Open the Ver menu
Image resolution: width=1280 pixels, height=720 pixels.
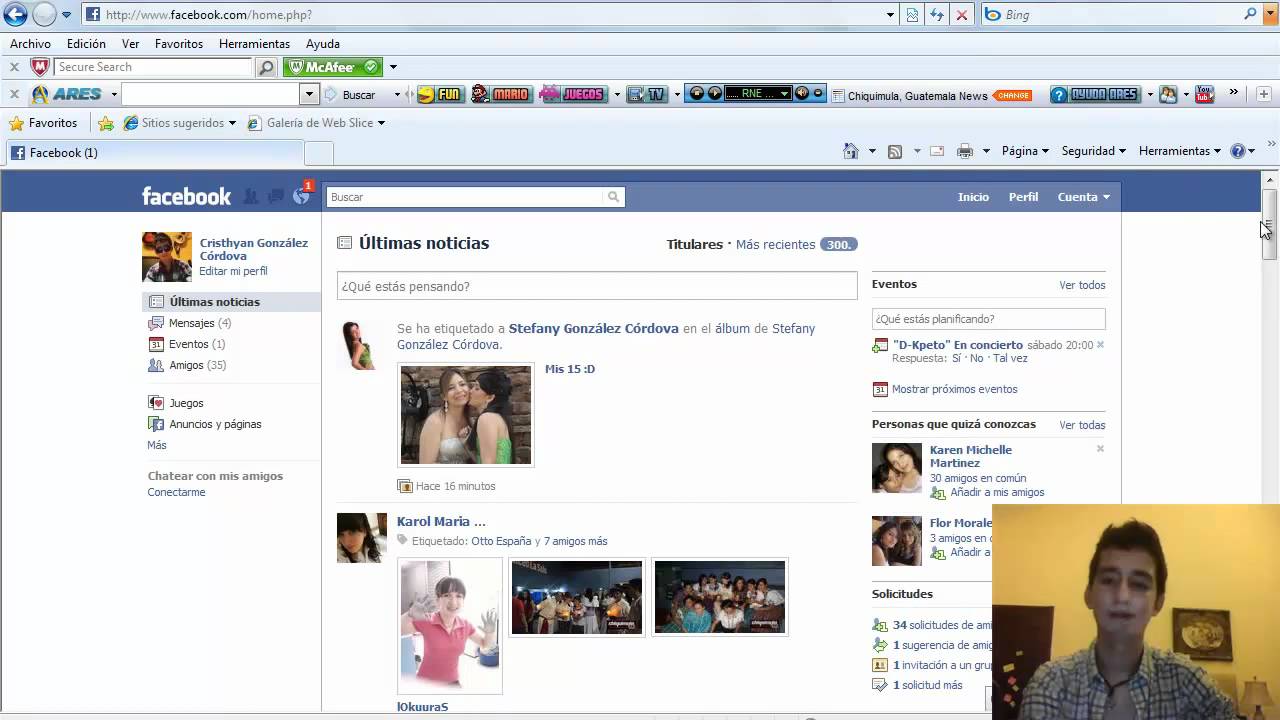pos(131,44)
